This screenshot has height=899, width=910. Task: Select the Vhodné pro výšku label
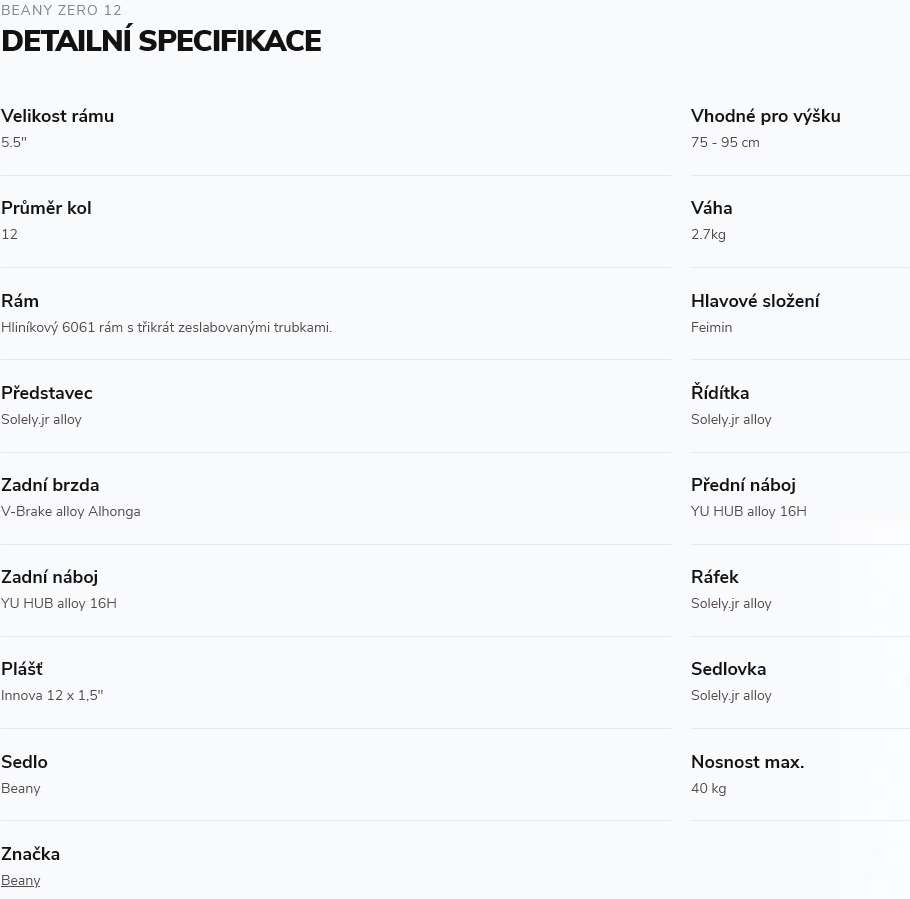765,116
